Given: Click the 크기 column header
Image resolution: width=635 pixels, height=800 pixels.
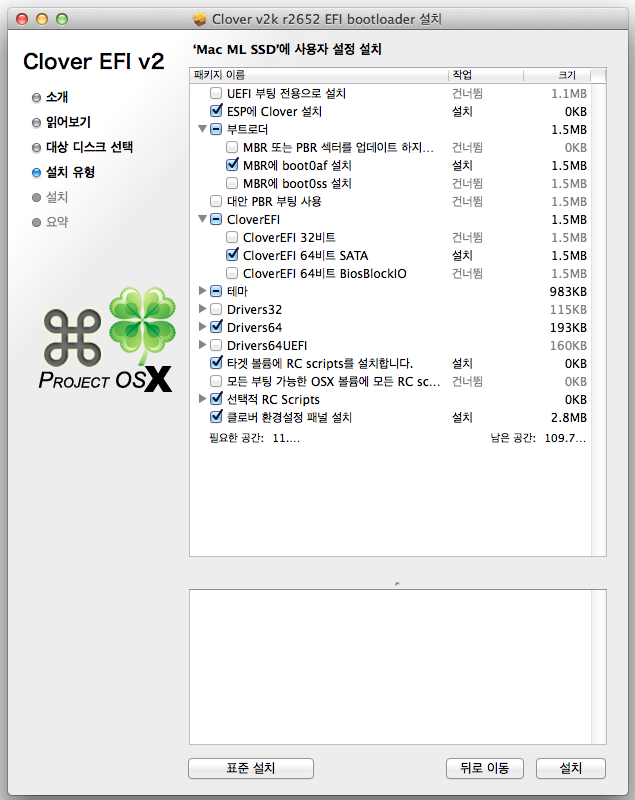Looking at the screenshot, I should (557, 75).
